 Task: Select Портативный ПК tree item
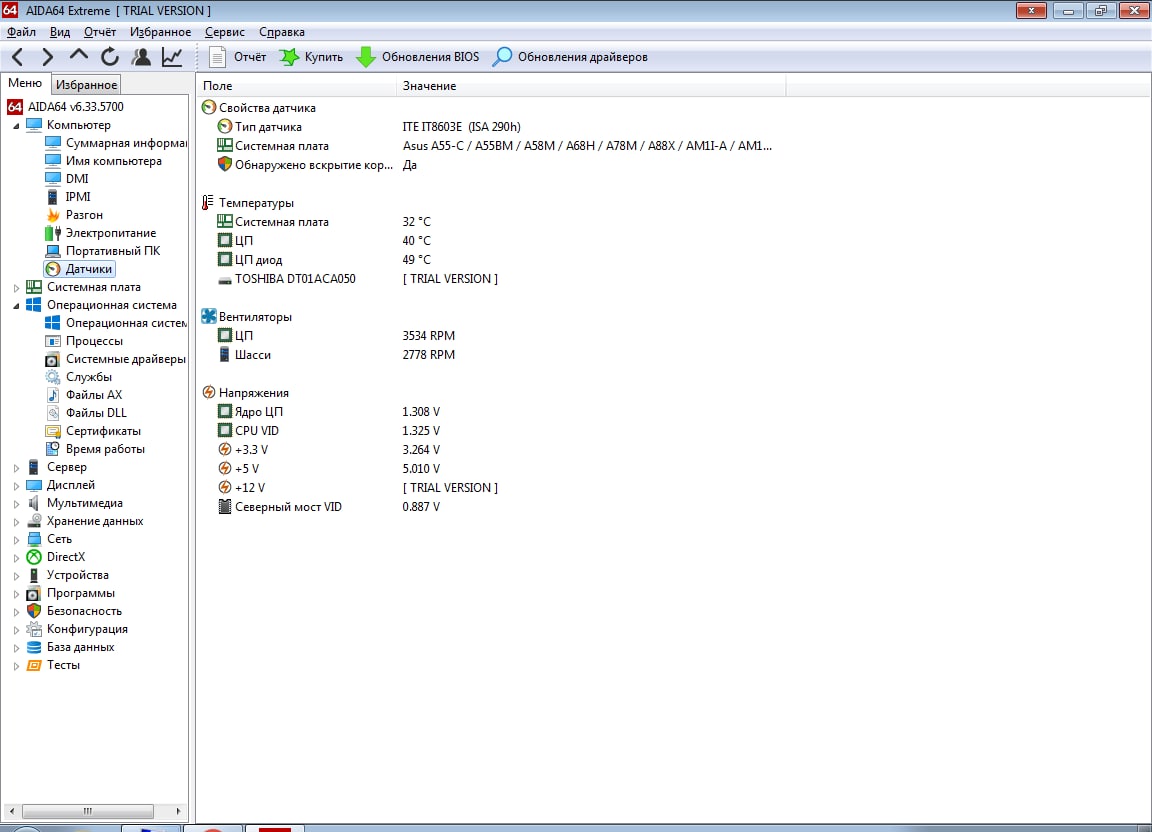pos(103,251)
